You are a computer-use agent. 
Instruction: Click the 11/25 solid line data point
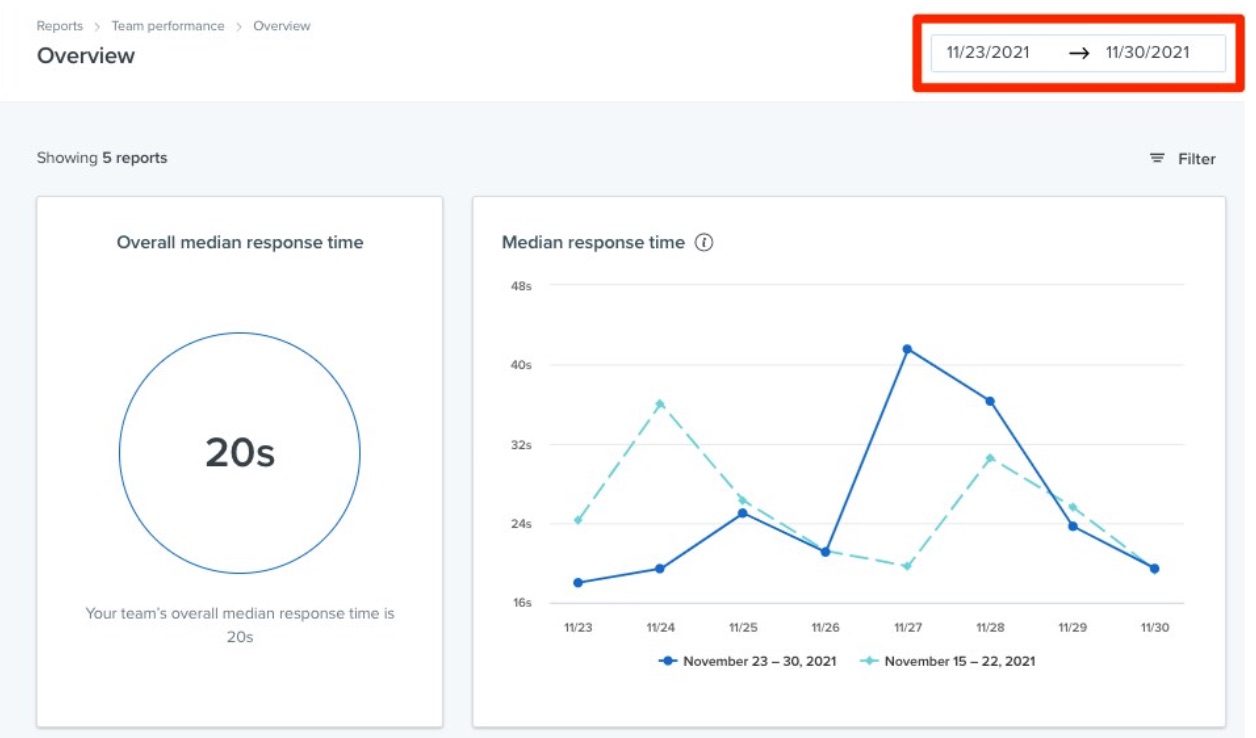pos(743,513)
